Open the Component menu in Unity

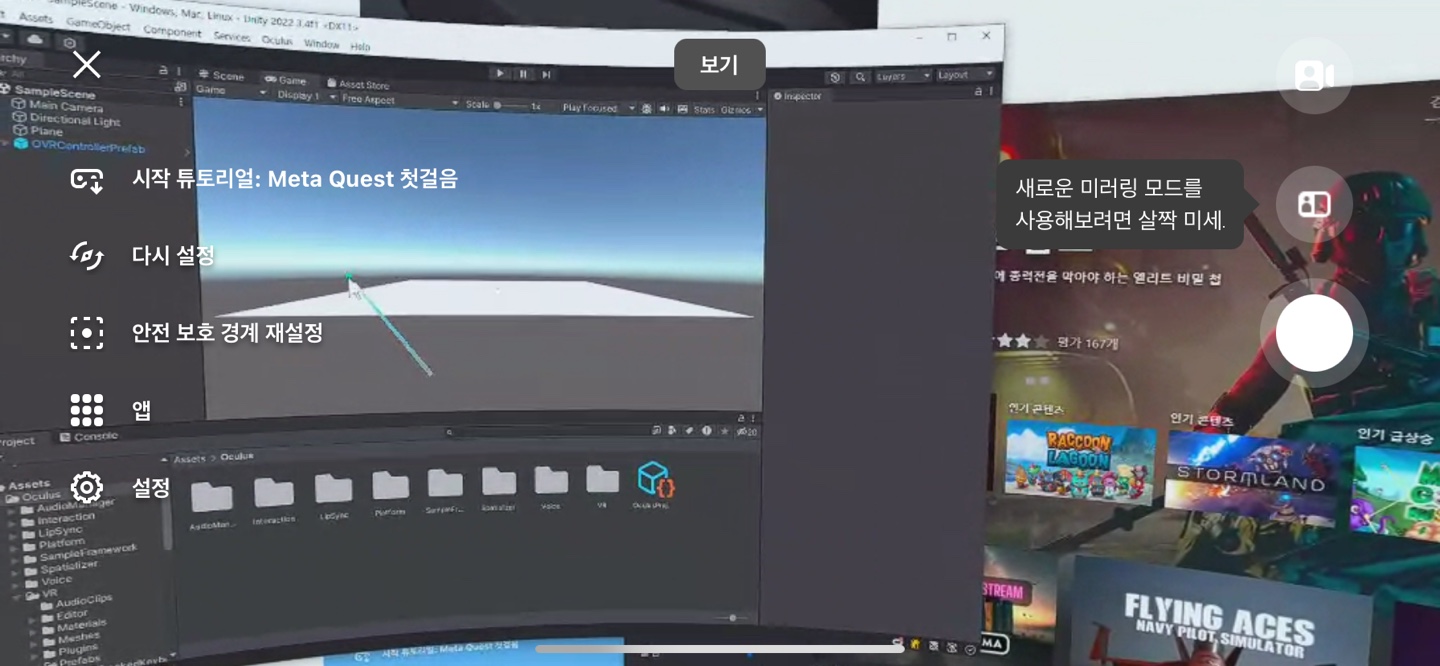click(172, 31)
